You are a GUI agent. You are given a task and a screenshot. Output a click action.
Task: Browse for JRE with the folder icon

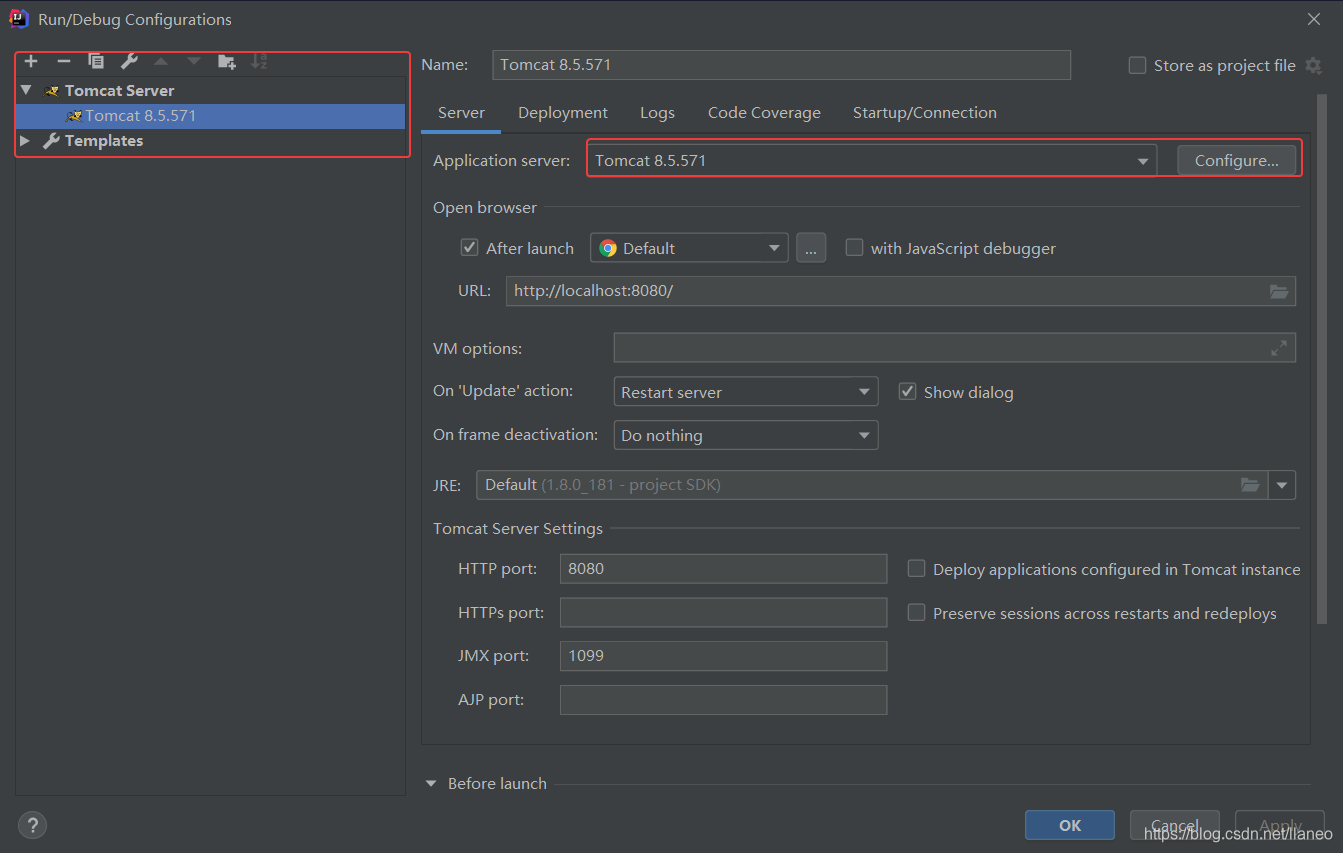(x=1250, y=485)
